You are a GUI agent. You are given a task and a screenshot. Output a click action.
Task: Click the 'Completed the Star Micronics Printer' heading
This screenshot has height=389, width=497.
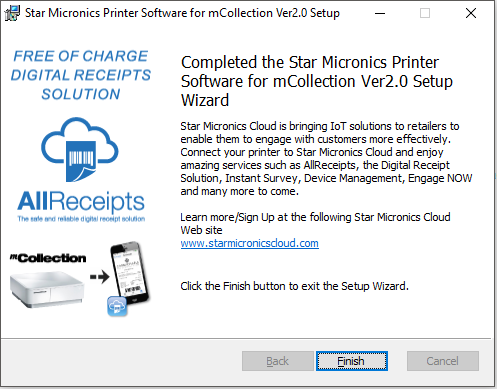pos(317,81)
